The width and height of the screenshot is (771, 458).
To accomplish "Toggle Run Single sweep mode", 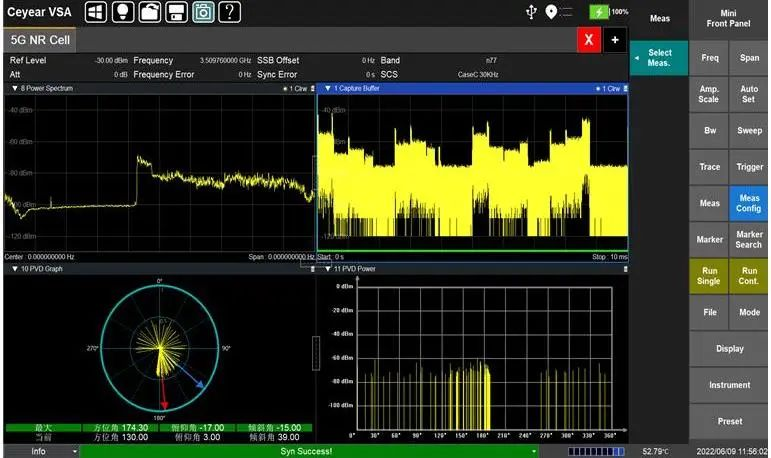I will [709, 275].
